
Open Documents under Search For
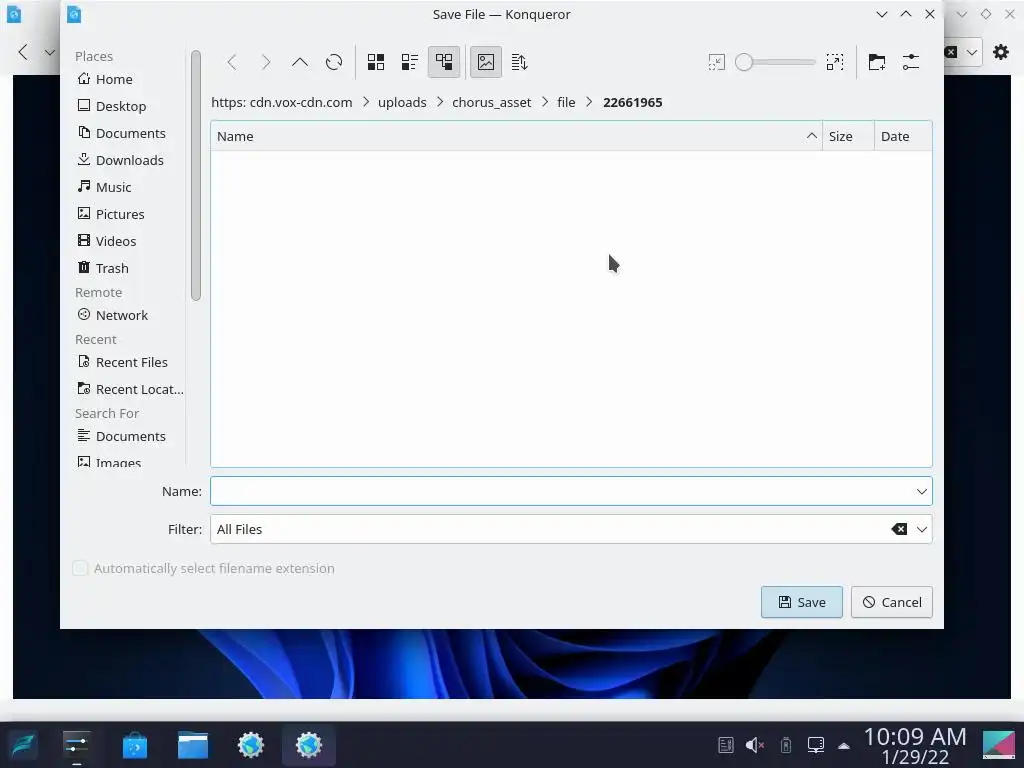point(129,436)
